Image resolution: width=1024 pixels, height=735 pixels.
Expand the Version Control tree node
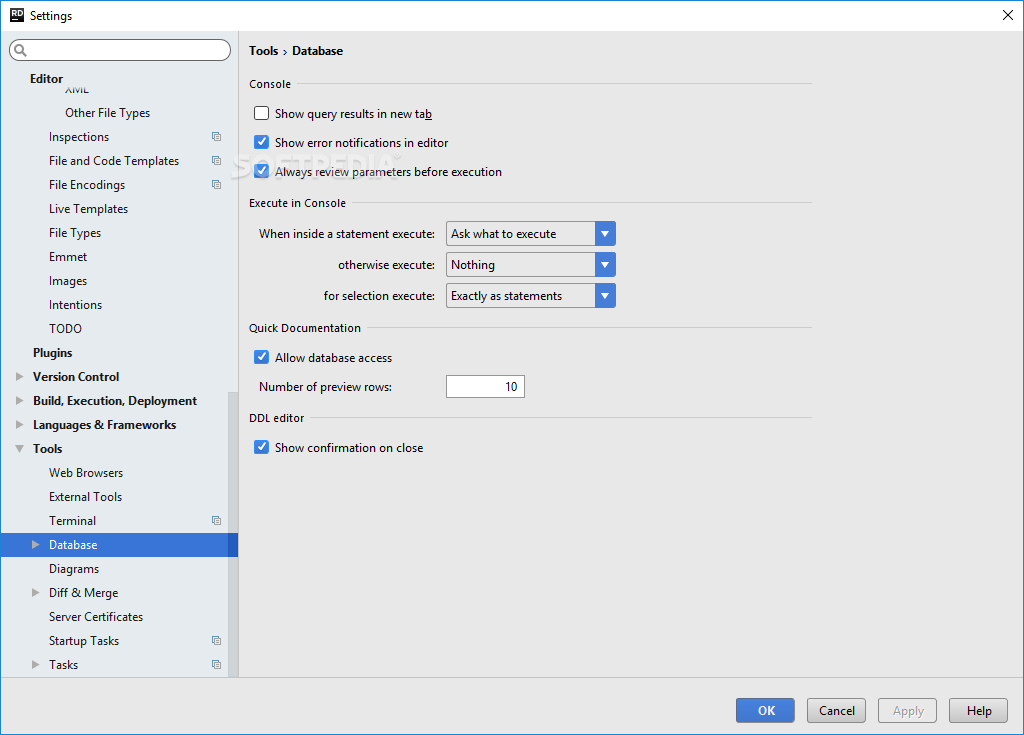[x=19, y=377]
